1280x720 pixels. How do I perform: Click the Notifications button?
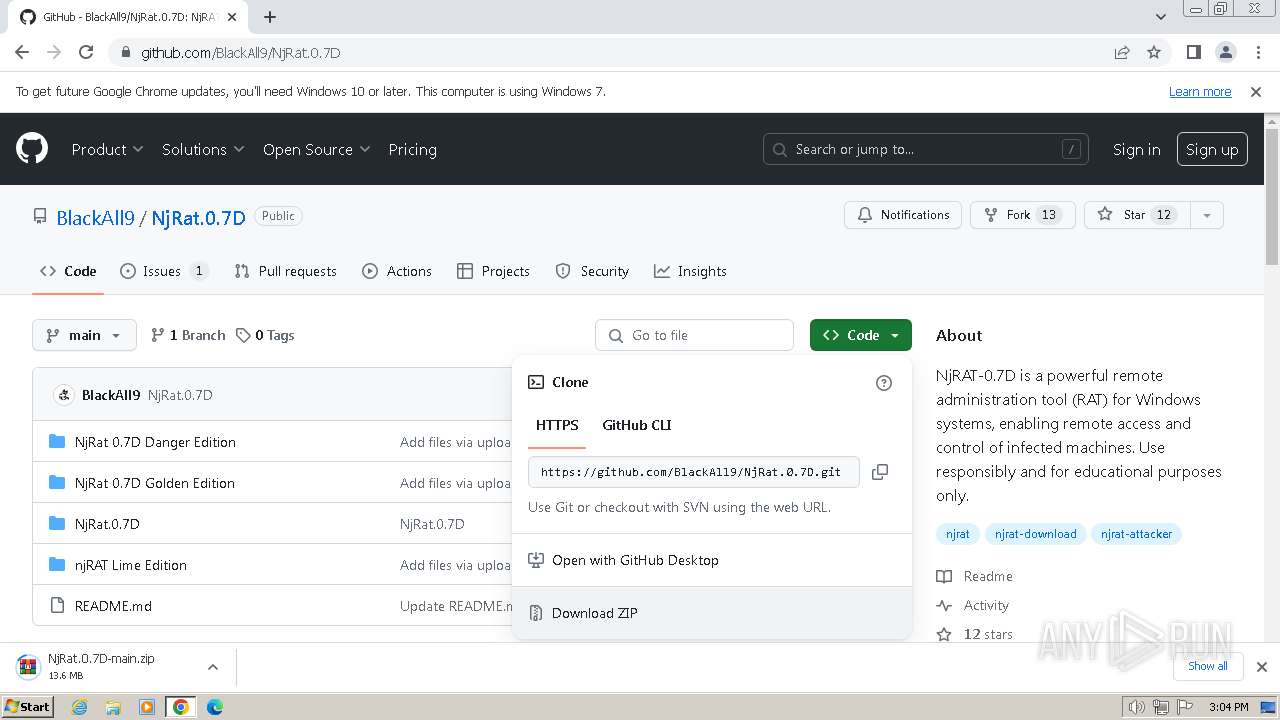903,215
